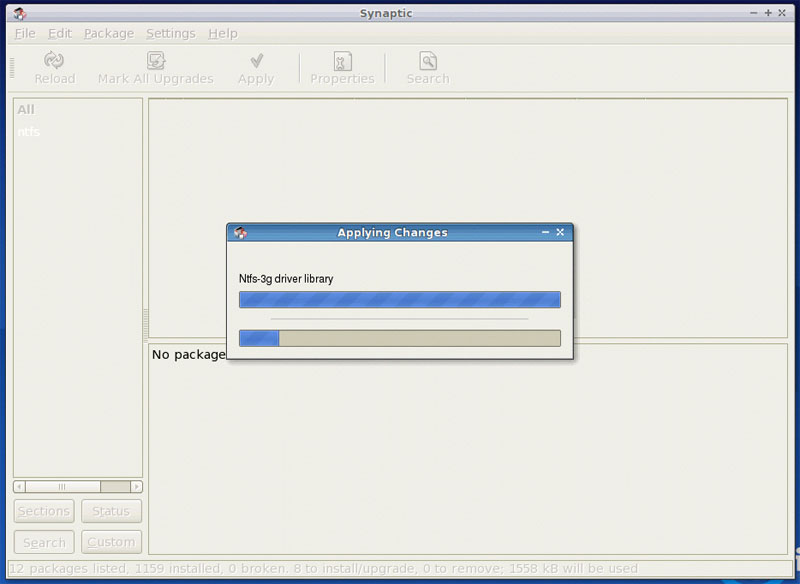Select the All entry in filter list
The width and height of the screenshot is (800, 584).
(x=26, y=110)
